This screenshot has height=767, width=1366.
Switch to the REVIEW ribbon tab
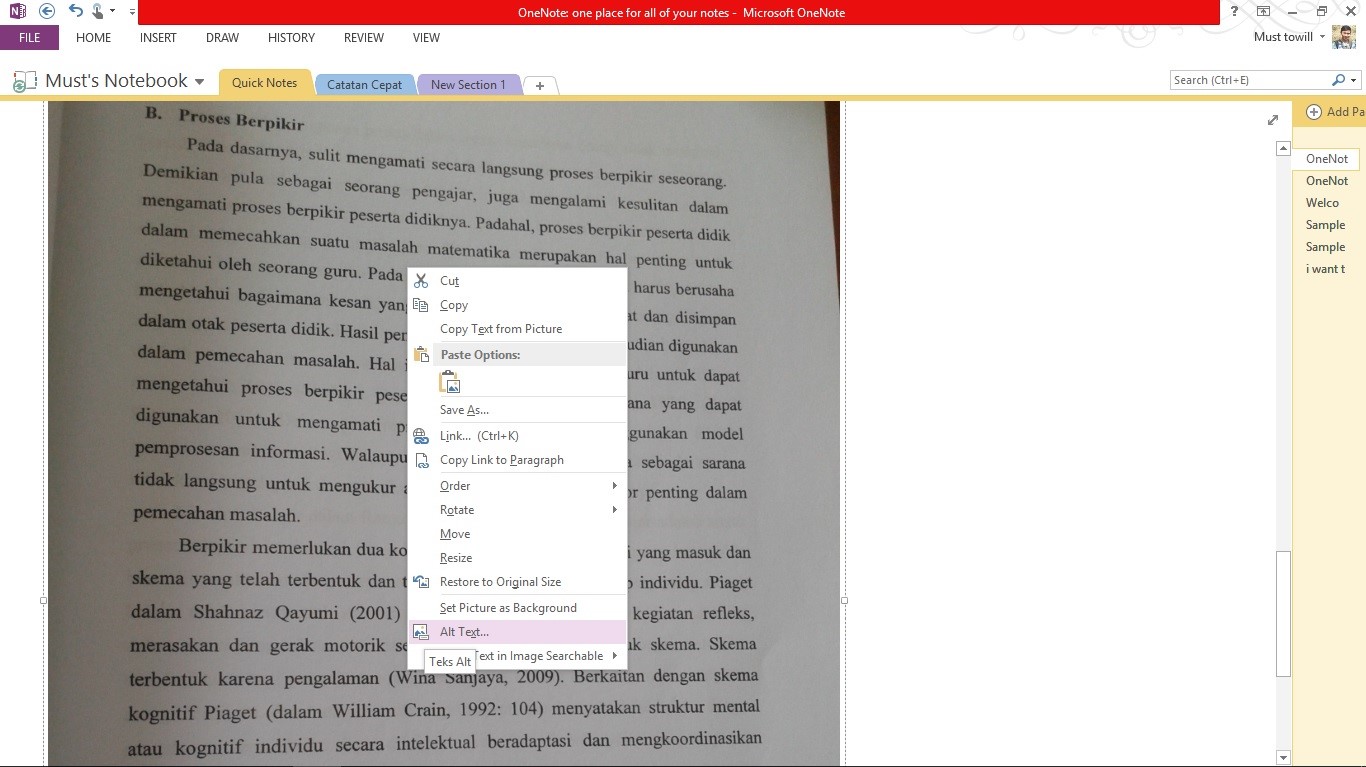(363, 38)
